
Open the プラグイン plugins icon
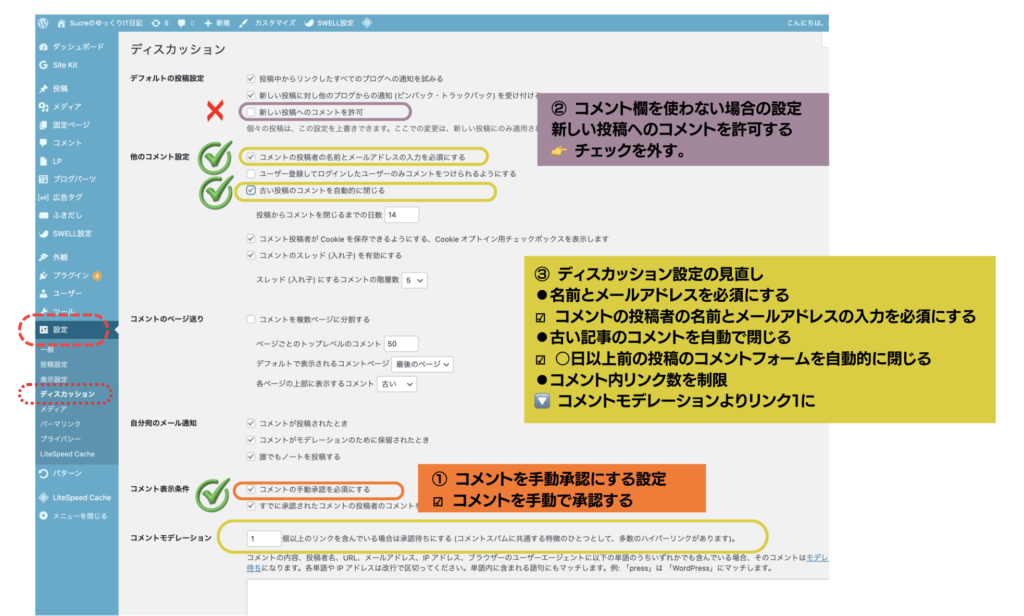43,275
